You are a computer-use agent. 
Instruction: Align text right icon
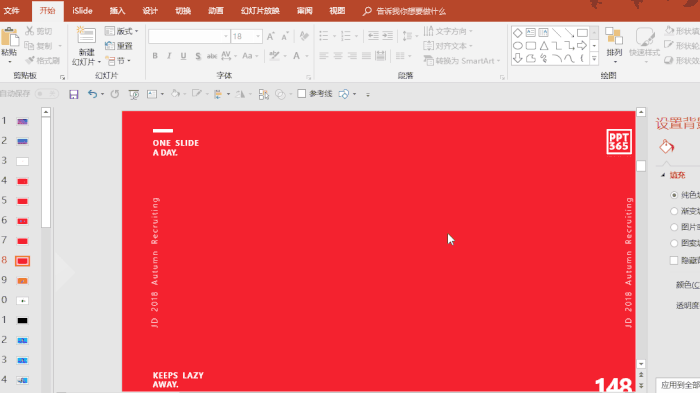tap(352, 56)
